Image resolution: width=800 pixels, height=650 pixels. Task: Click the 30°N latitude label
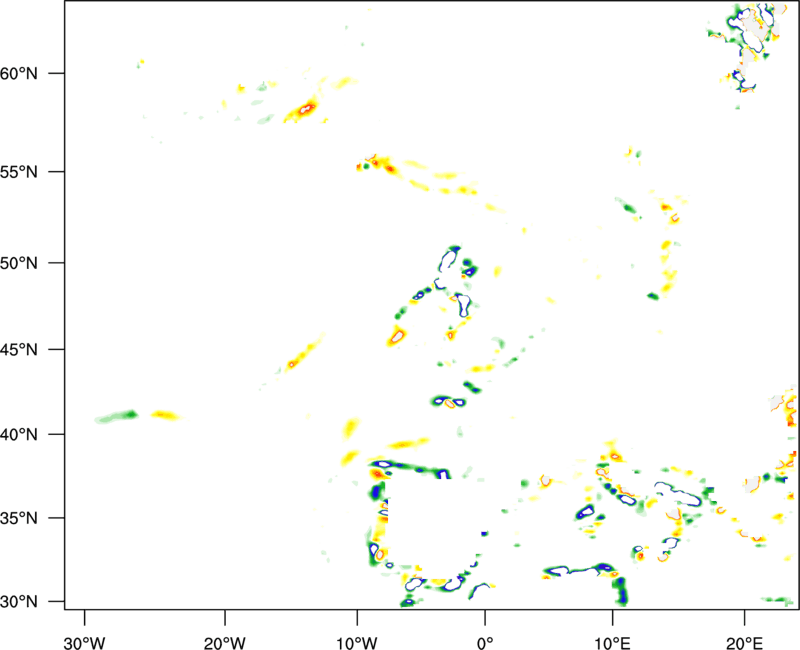(19, 602)
